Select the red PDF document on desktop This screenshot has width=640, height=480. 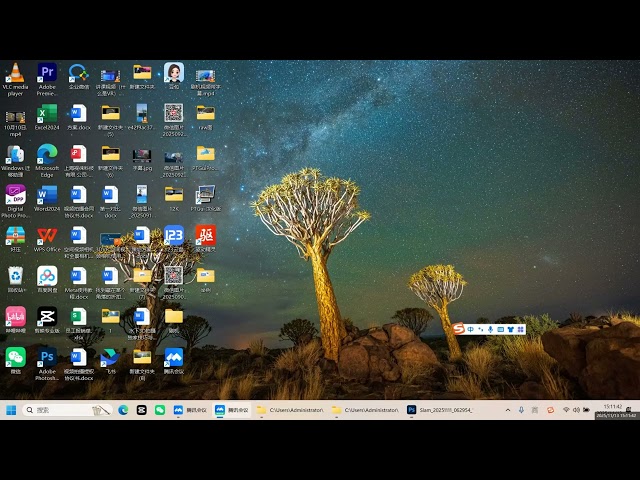78,160
